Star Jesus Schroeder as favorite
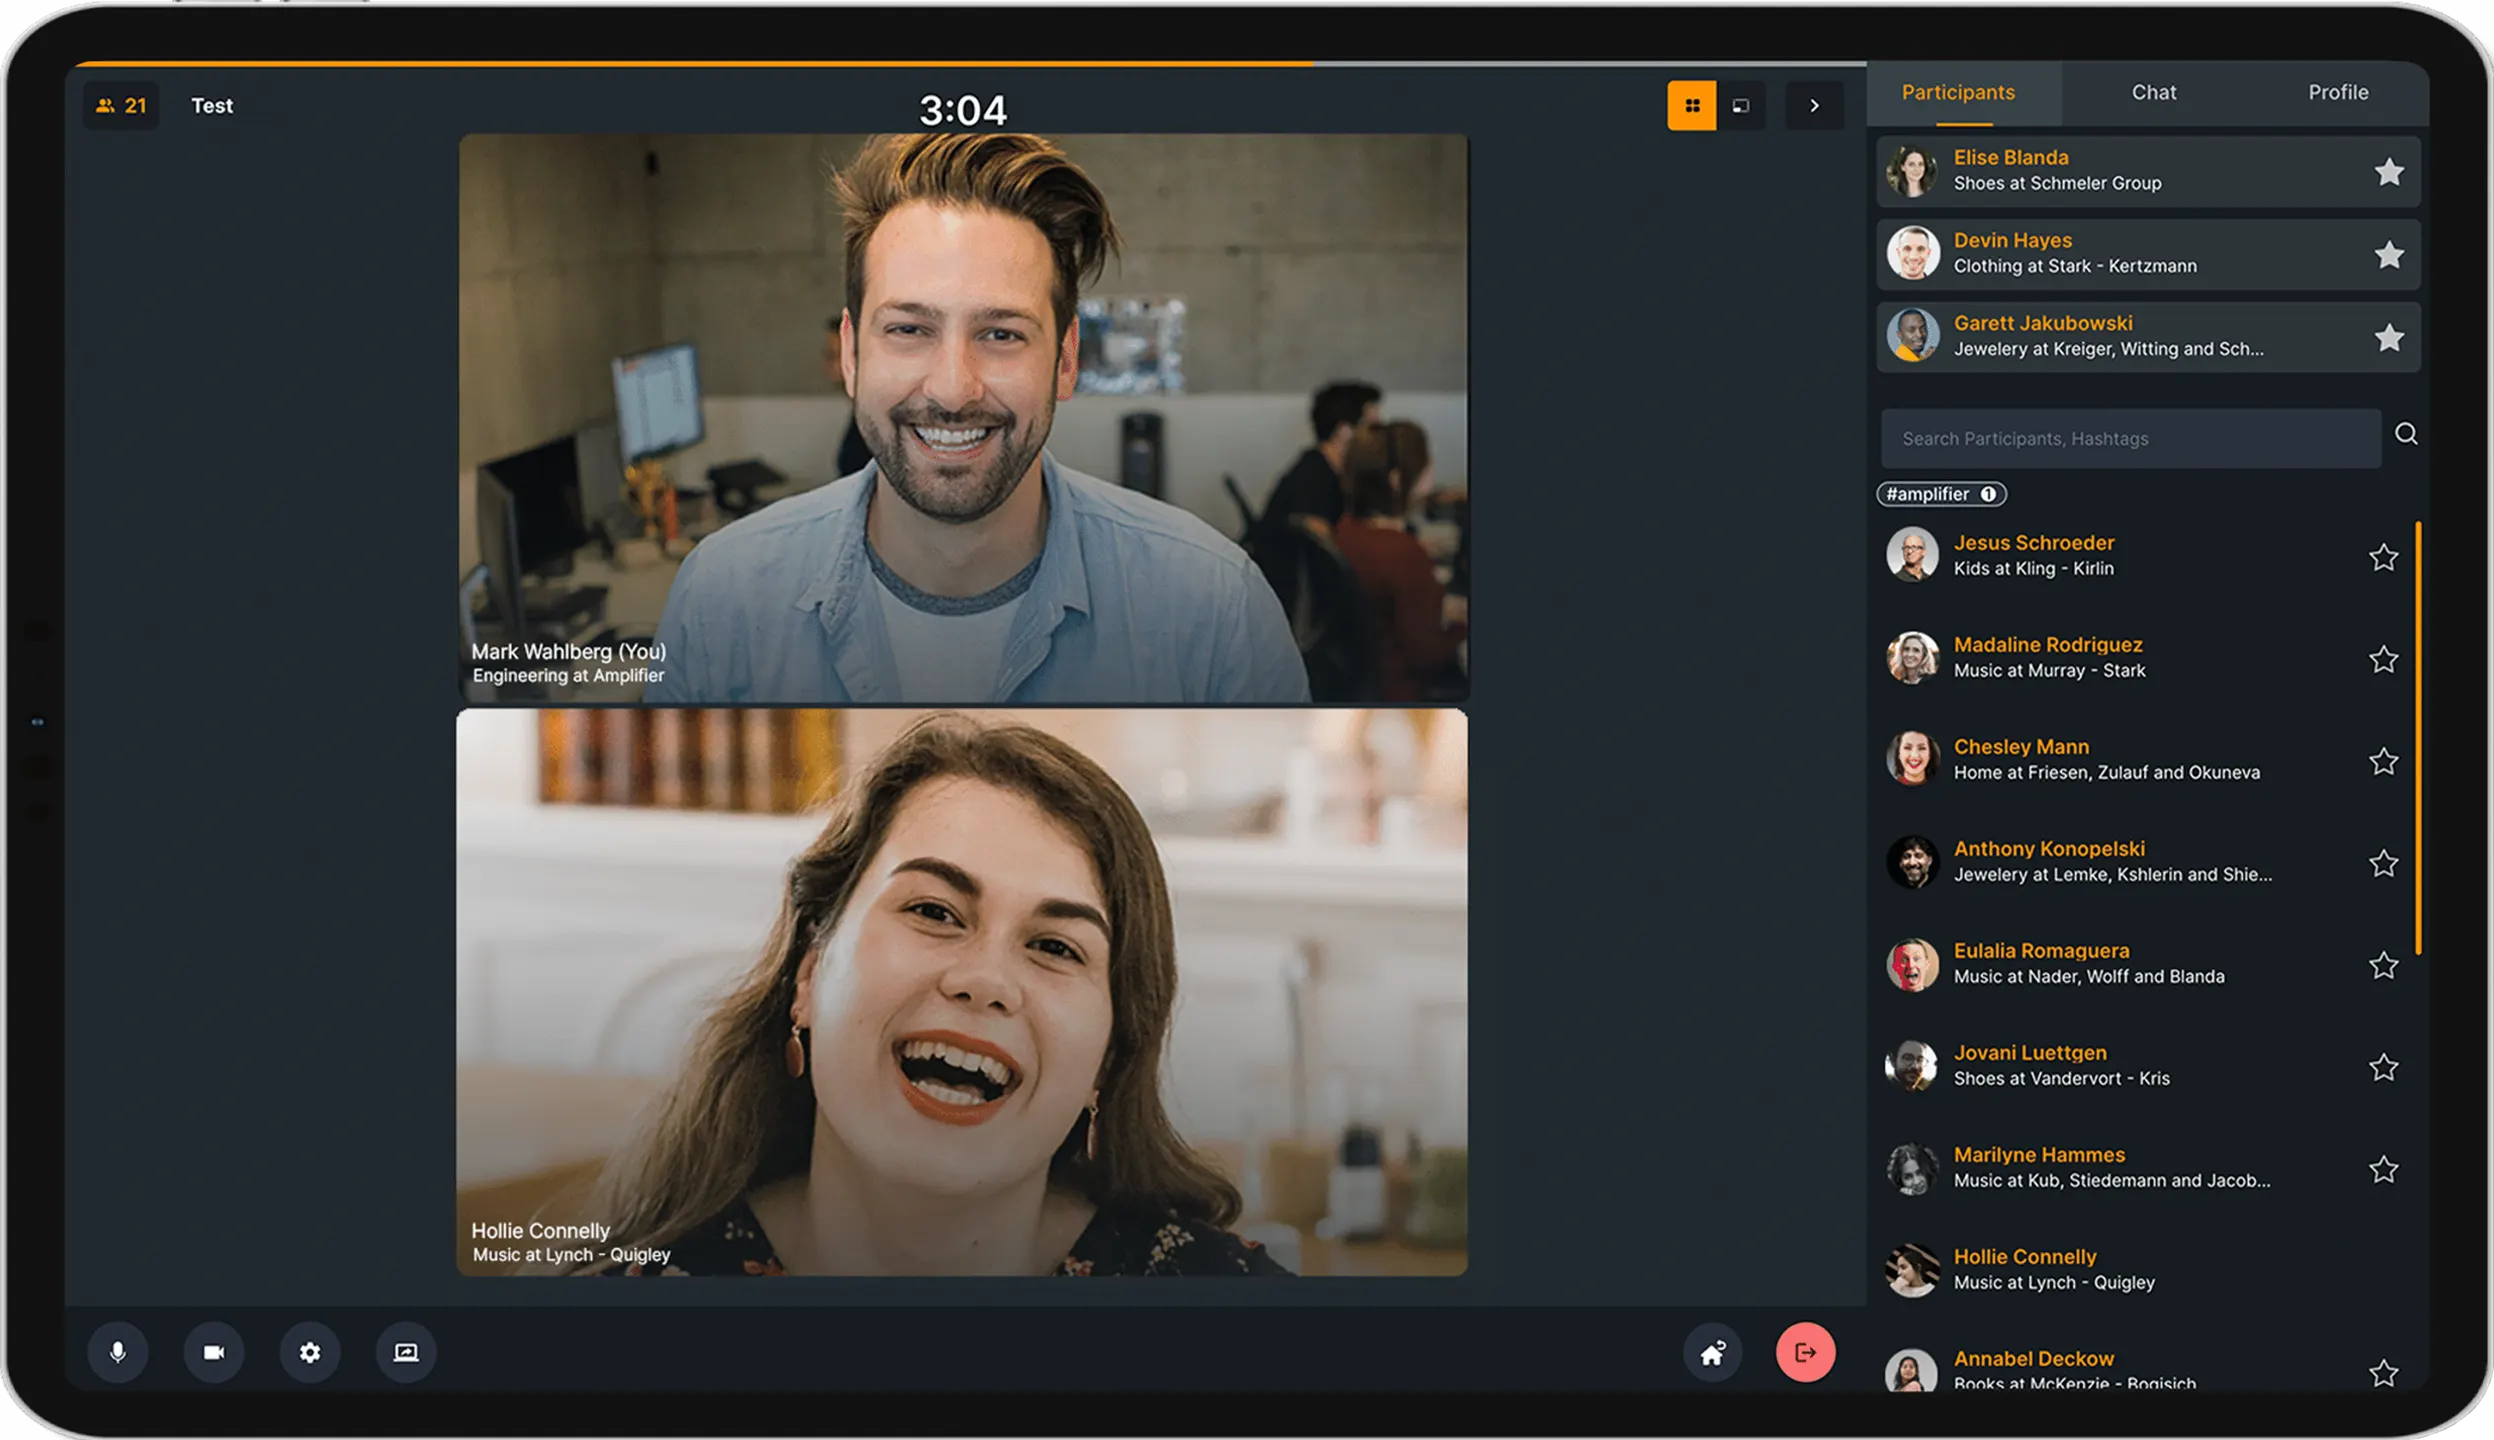2494x1440 pixels. [x=2384, y=557]
